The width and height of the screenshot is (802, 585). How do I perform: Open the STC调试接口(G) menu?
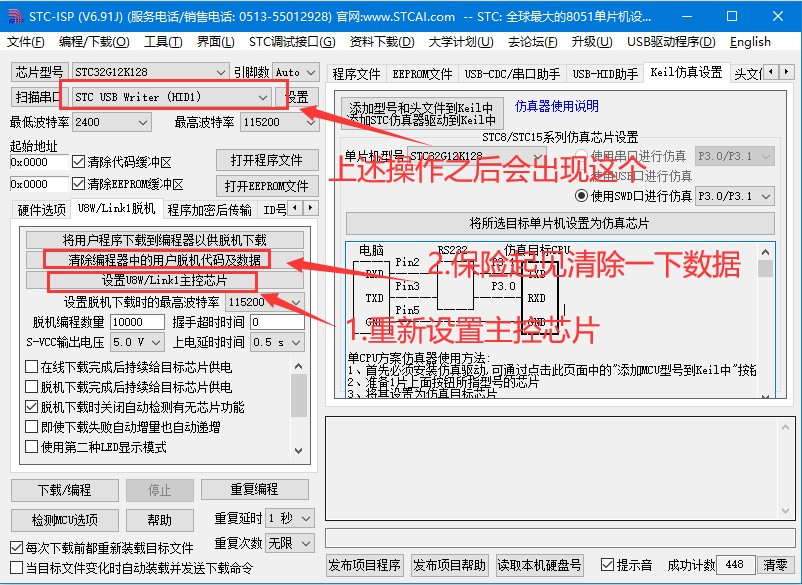[292, 42]
